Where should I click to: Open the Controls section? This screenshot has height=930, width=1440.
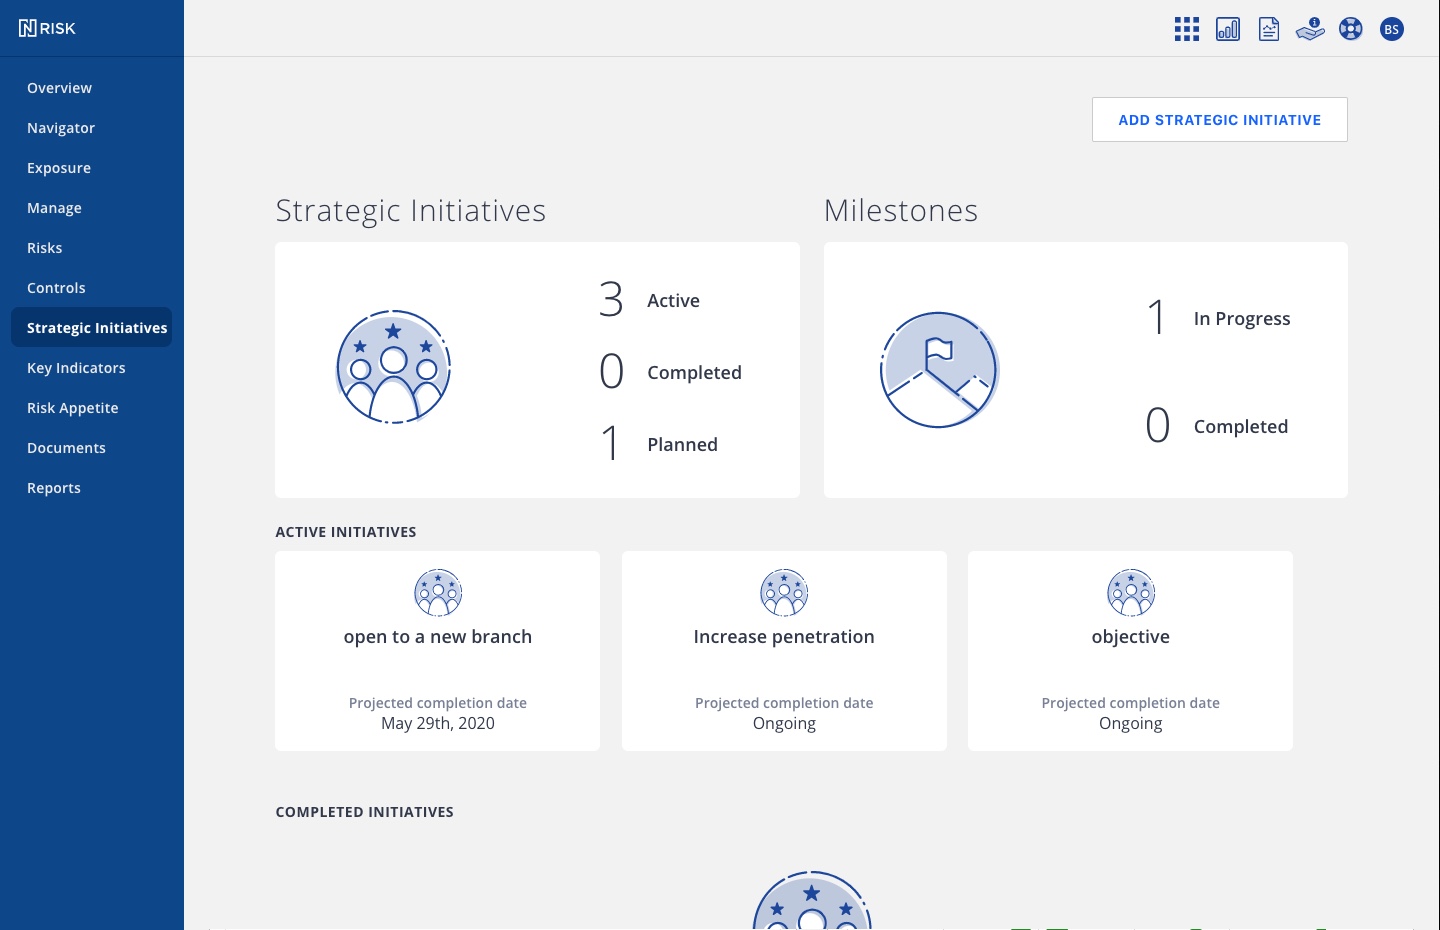click(56, 288)
